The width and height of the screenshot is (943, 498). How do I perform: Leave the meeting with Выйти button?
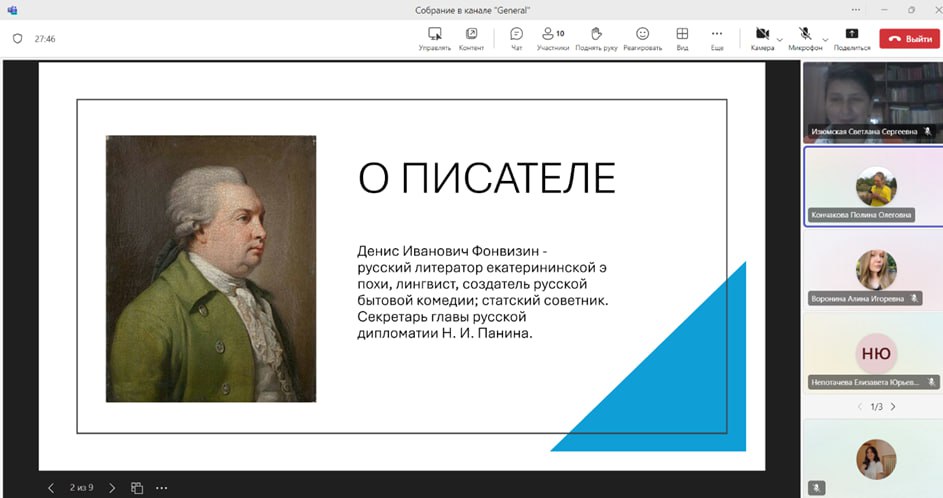[x=909, y=38]
